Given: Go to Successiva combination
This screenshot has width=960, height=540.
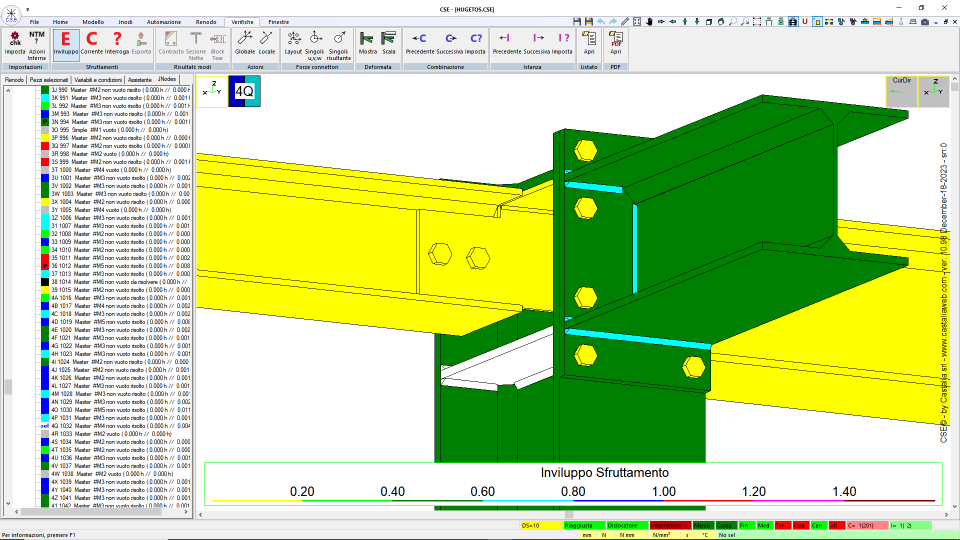Looking at the screenshot, I should 450,43.
